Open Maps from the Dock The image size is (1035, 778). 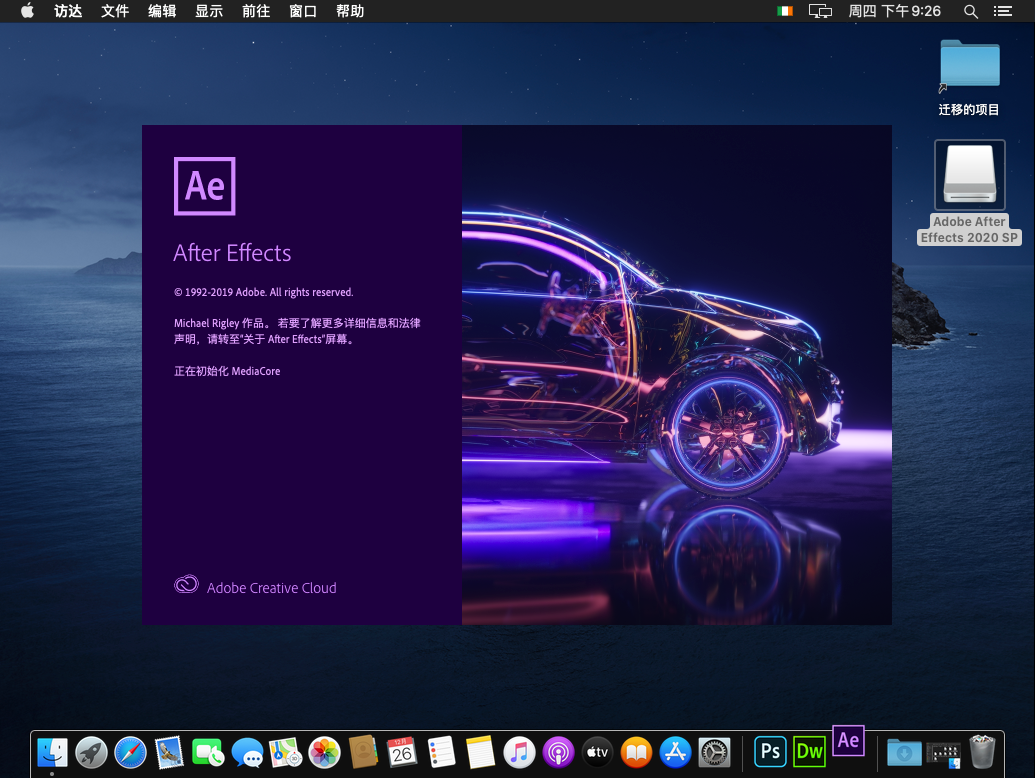tap(286, 752)
